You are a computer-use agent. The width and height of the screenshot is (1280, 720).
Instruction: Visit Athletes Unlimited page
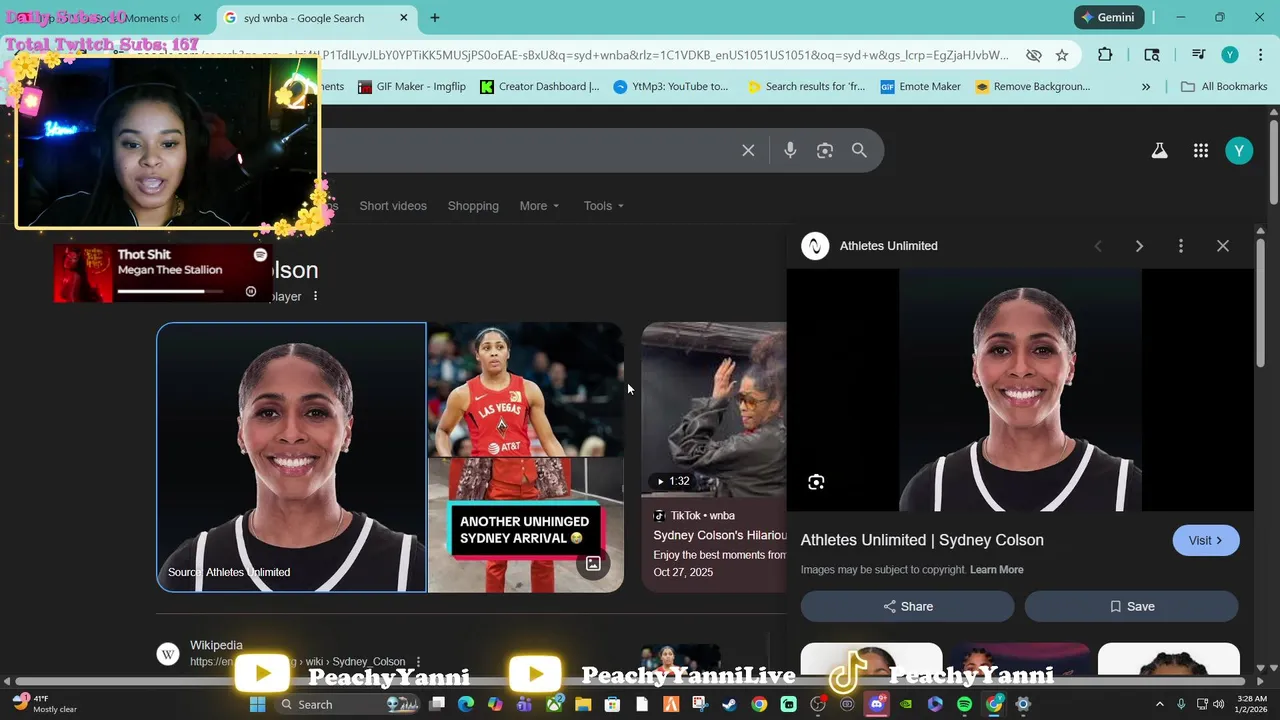pos(1206,540)
